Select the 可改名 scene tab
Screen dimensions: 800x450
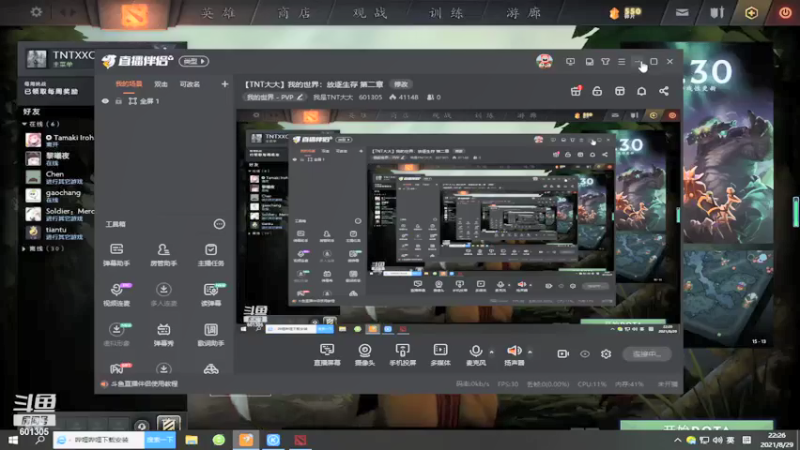tap(190, 84)
